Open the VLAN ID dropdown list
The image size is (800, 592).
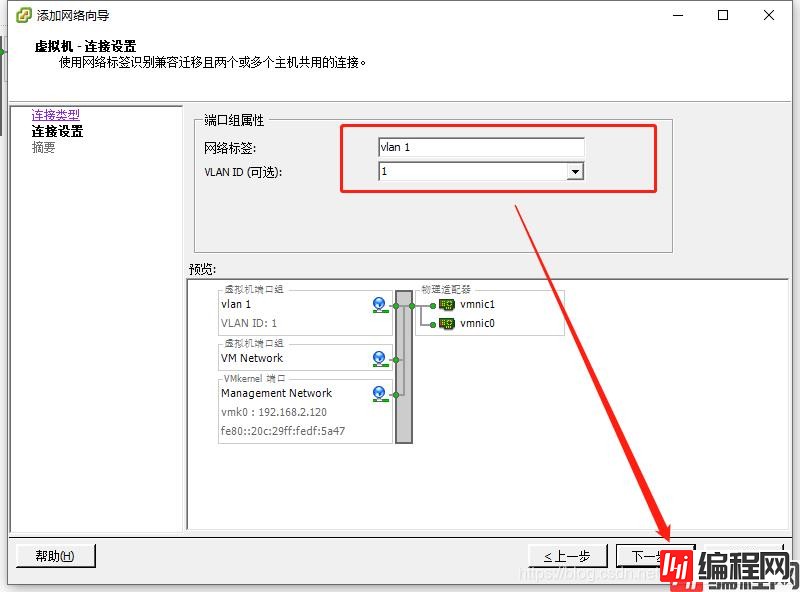(576, 171)
